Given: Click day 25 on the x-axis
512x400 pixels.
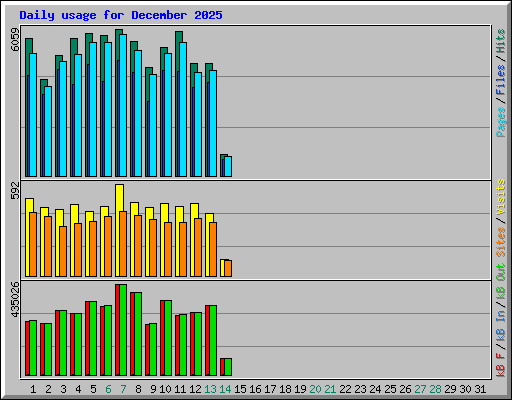Looking at the screenshot, I should (x=390, y=389).
